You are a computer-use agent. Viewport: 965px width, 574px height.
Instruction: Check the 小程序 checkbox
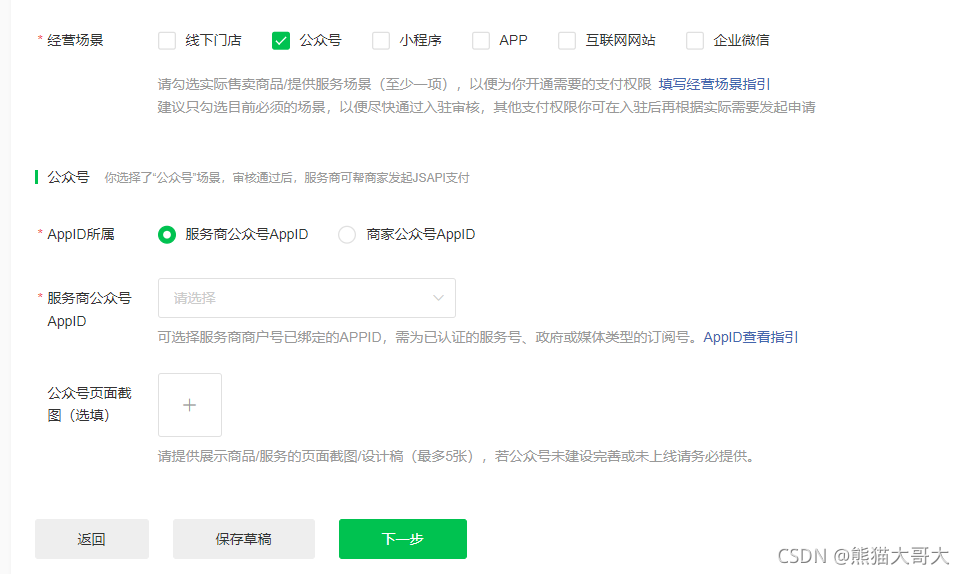[x=381, y=41]
